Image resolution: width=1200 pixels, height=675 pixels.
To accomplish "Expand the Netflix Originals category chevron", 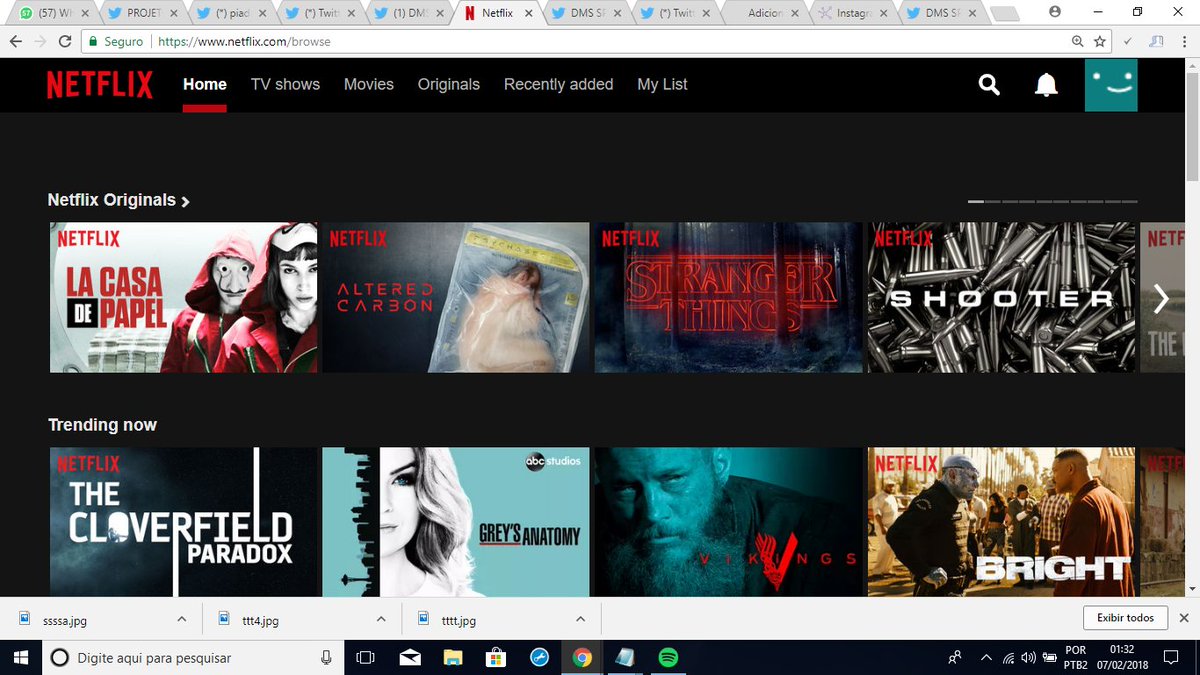I will point(186,202).
